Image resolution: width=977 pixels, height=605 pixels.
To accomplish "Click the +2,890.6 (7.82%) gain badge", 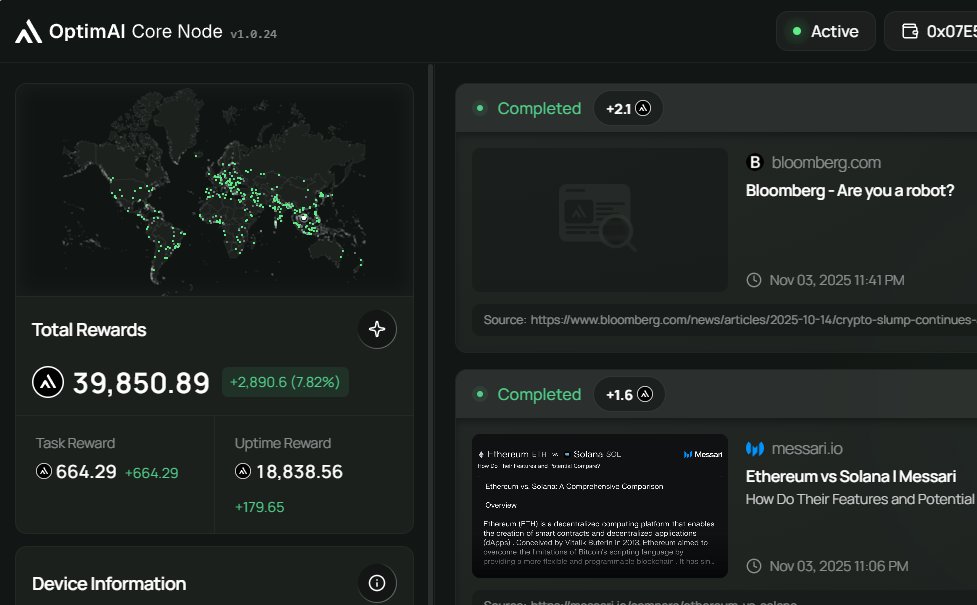I will pos(285,382).
